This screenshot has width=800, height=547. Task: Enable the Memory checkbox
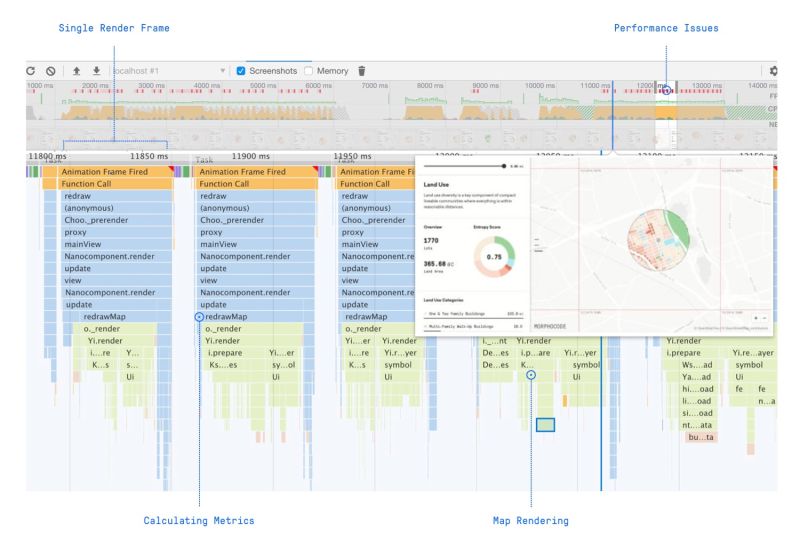[x=308, y=71]
